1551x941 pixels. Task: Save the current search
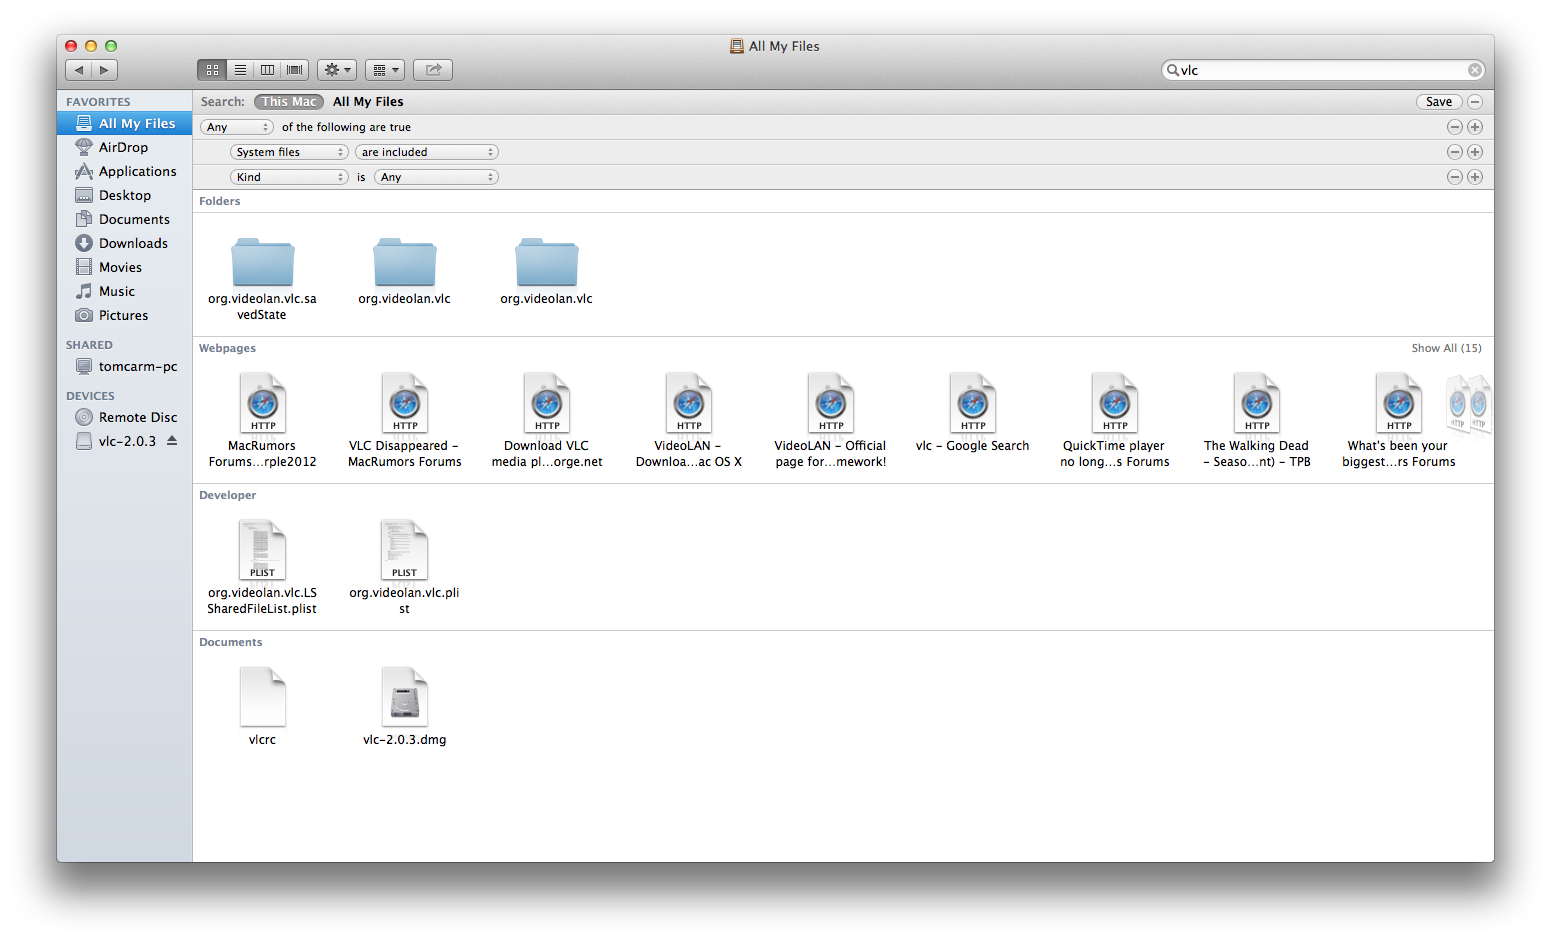tap(1439, 102)
